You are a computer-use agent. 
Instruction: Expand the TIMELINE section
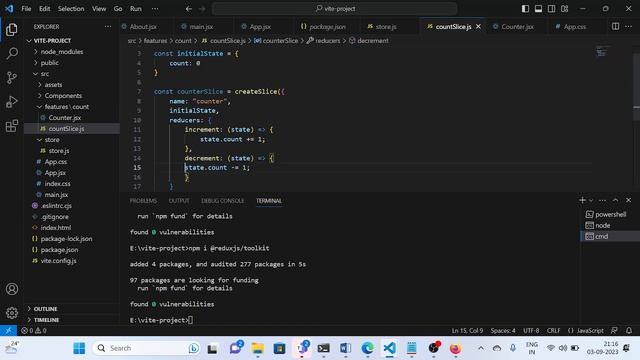[x=46, y=320]
